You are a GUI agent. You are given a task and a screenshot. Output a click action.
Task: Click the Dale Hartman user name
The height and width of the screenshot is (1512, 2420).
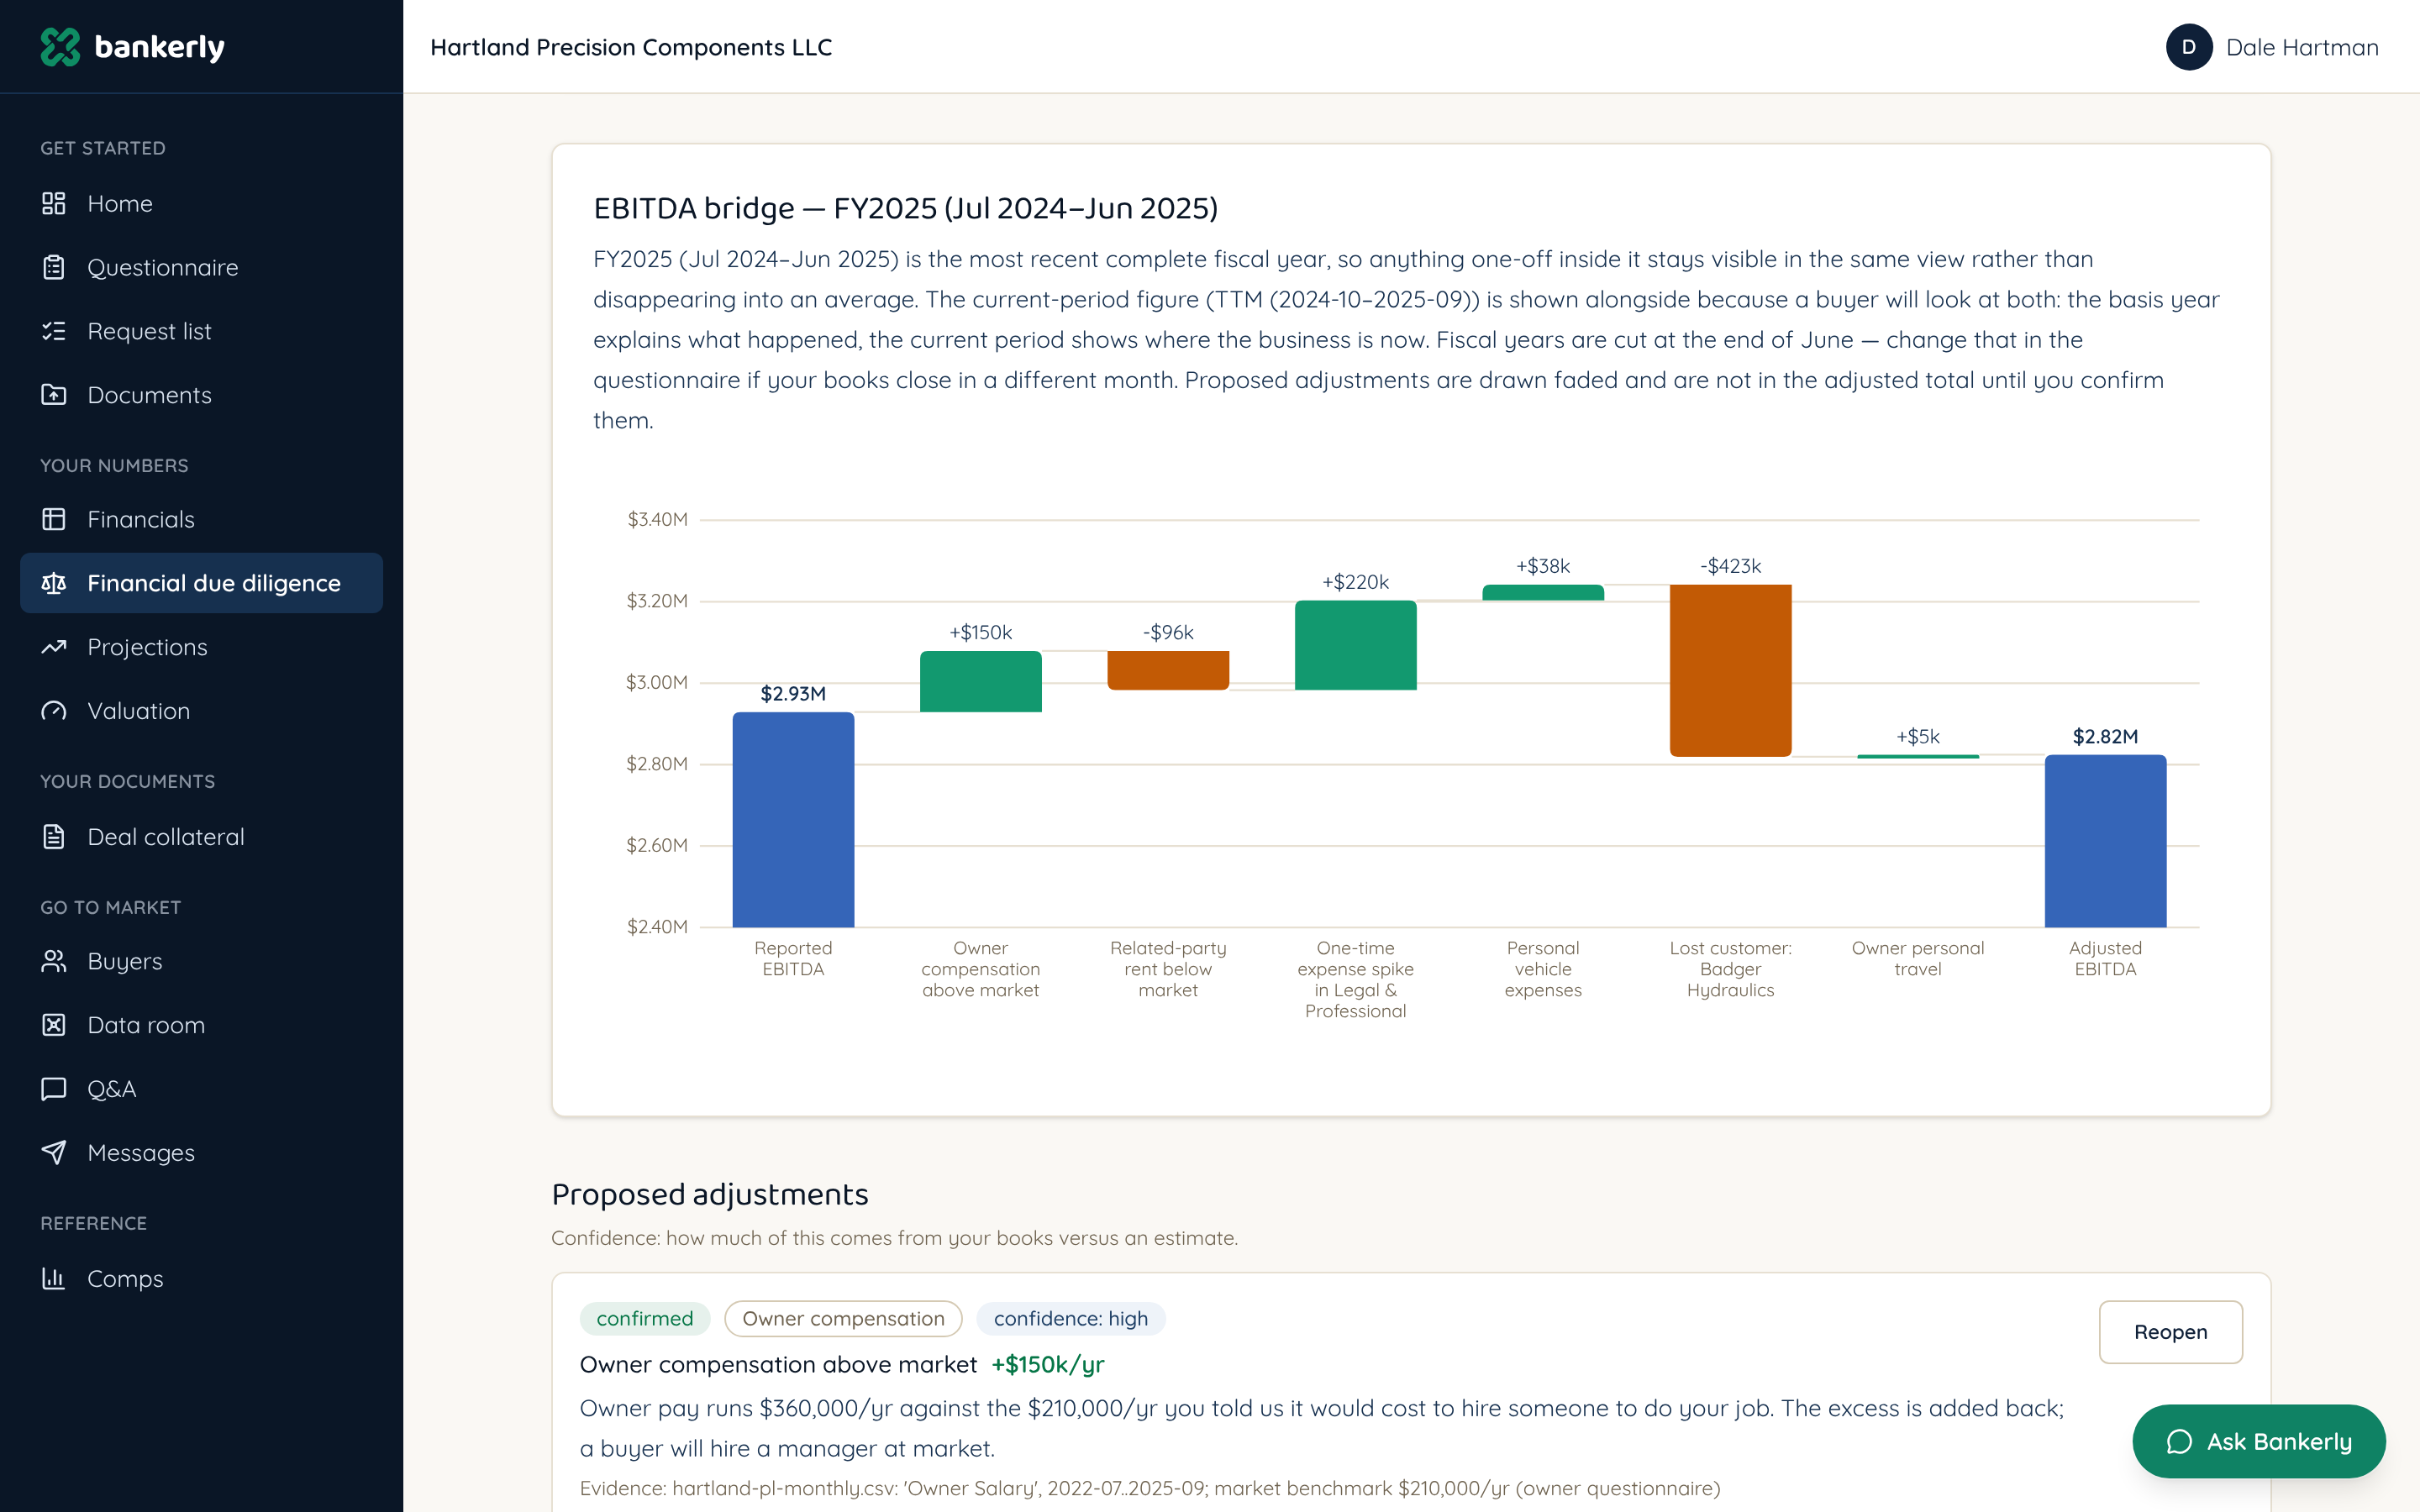2302,47
